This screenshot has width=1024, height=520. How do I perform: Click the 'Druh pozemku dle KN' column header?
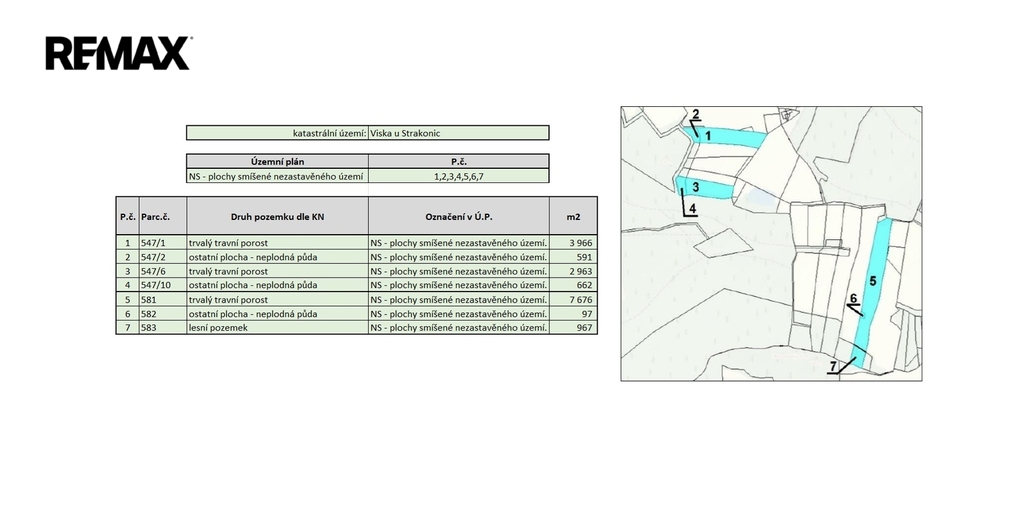[277, 216]
